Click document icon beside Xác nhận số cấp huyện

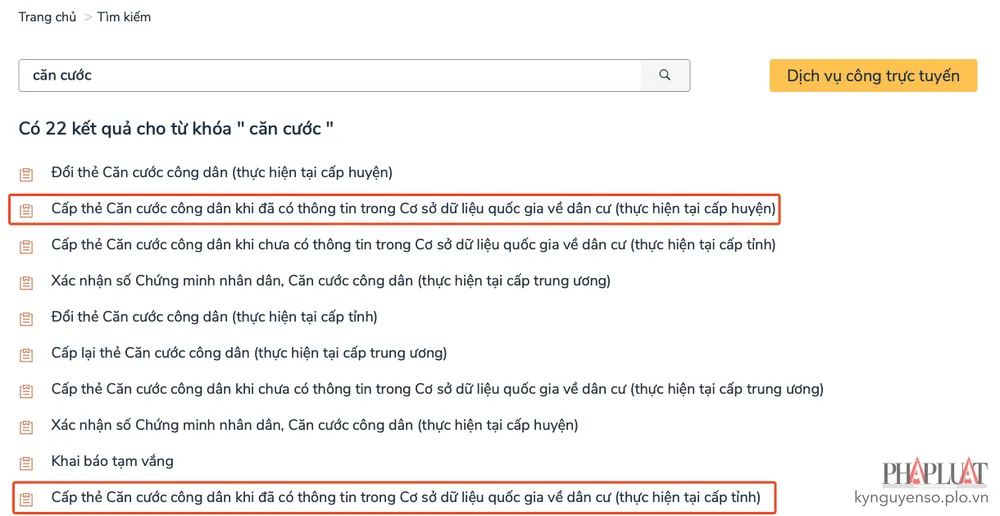pos(26,427)
